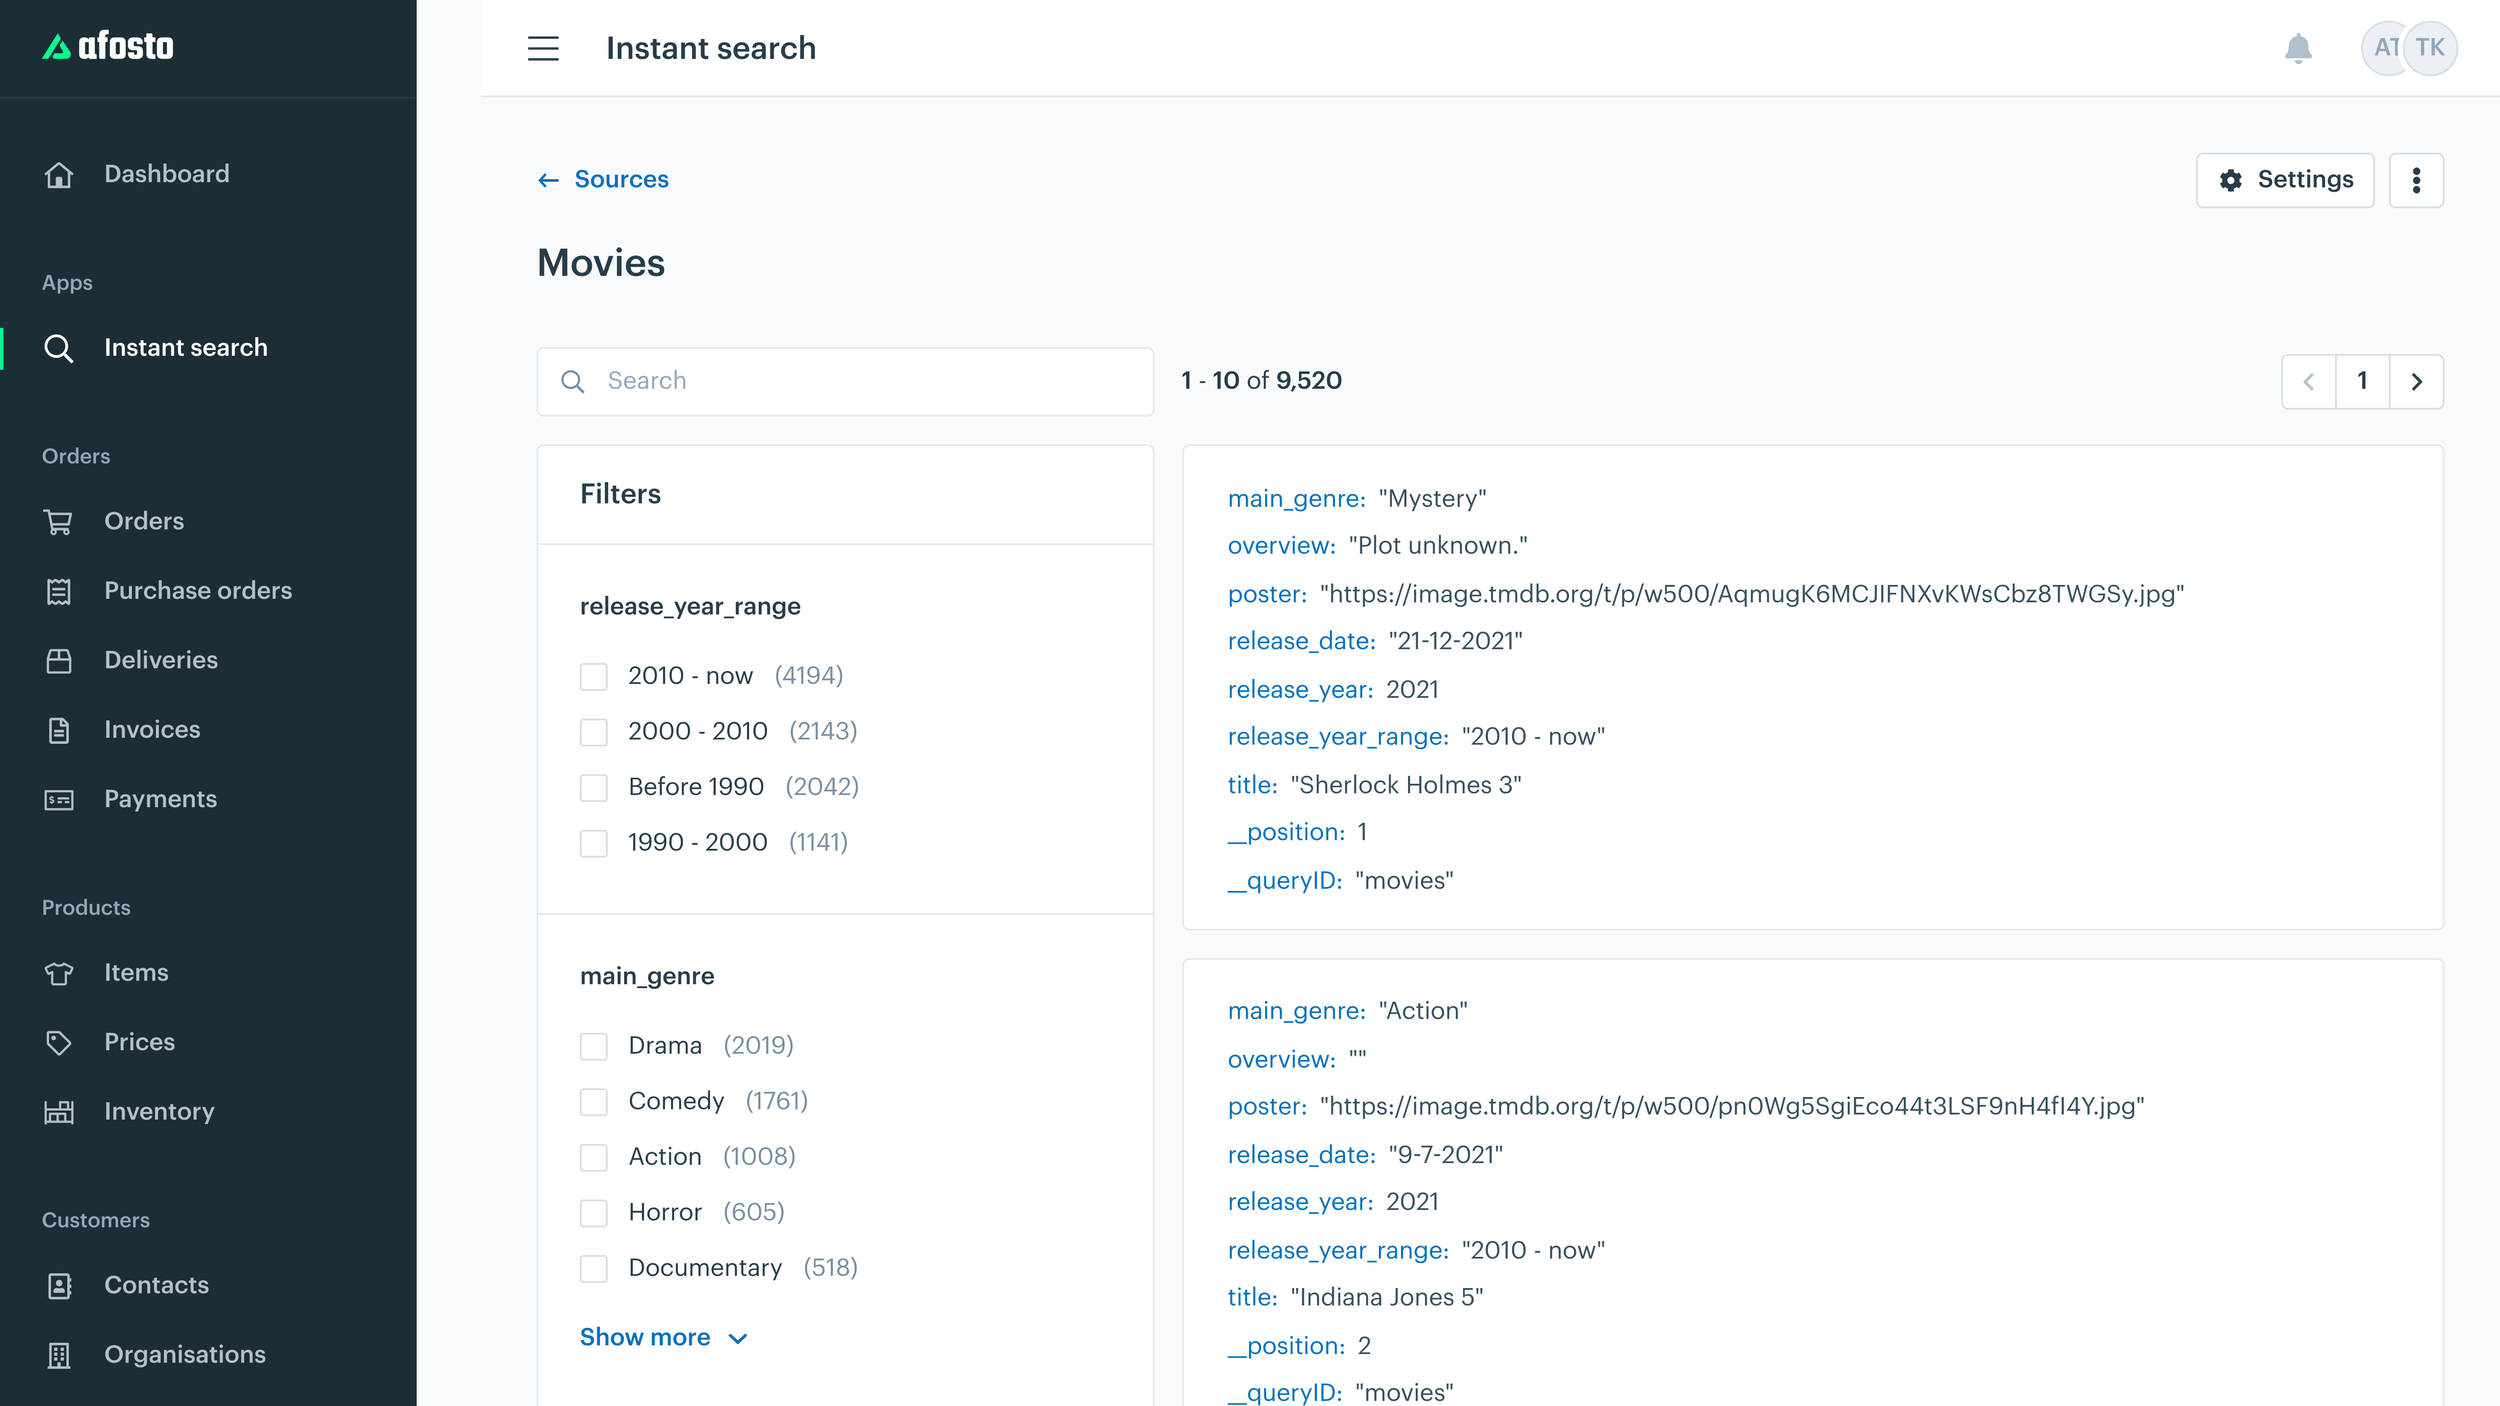Image resolution: width=2500 pixels, height=1406 pixels.
Task: Expand genres with Show more
Action: click(x=663, y=1338)
